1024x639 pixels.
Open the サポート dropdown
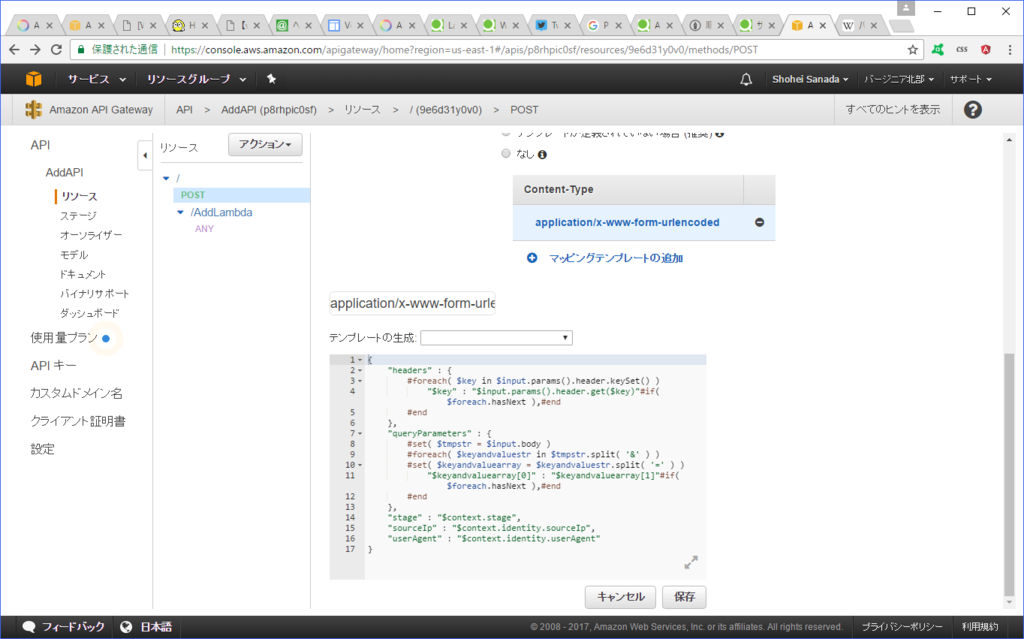970,79
